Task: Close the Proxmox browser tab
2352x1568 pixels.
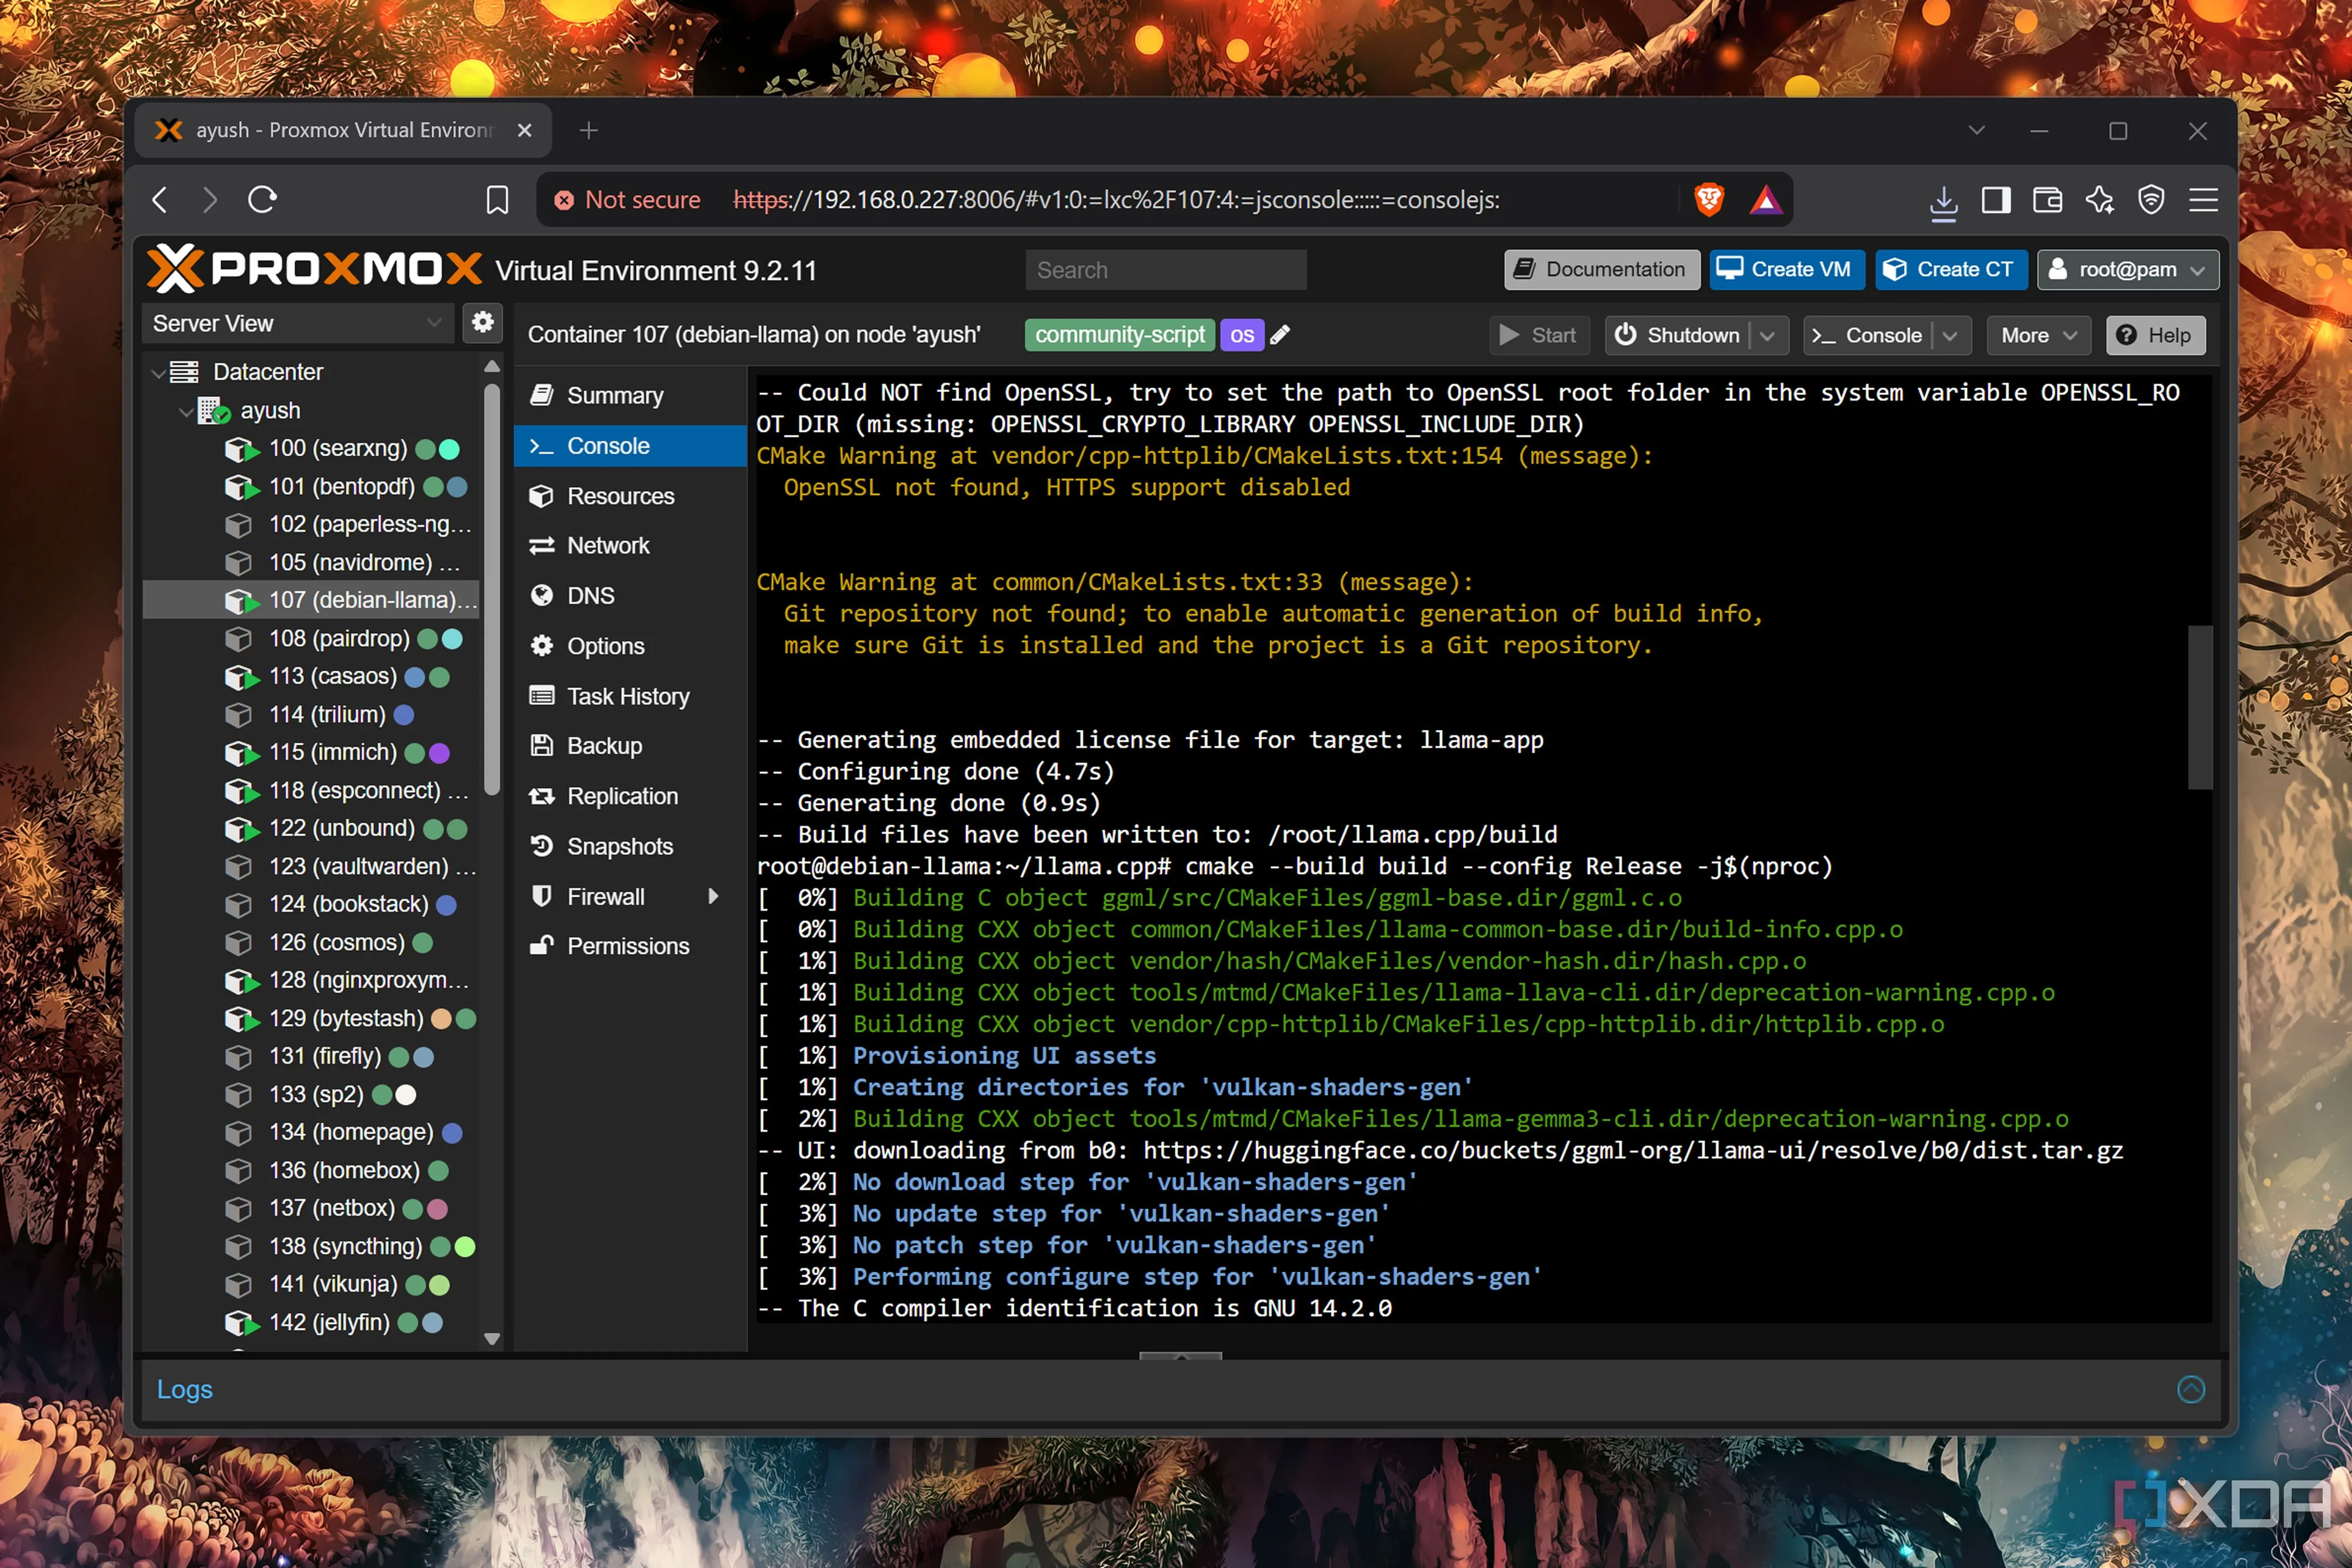Action: point(525,130)
